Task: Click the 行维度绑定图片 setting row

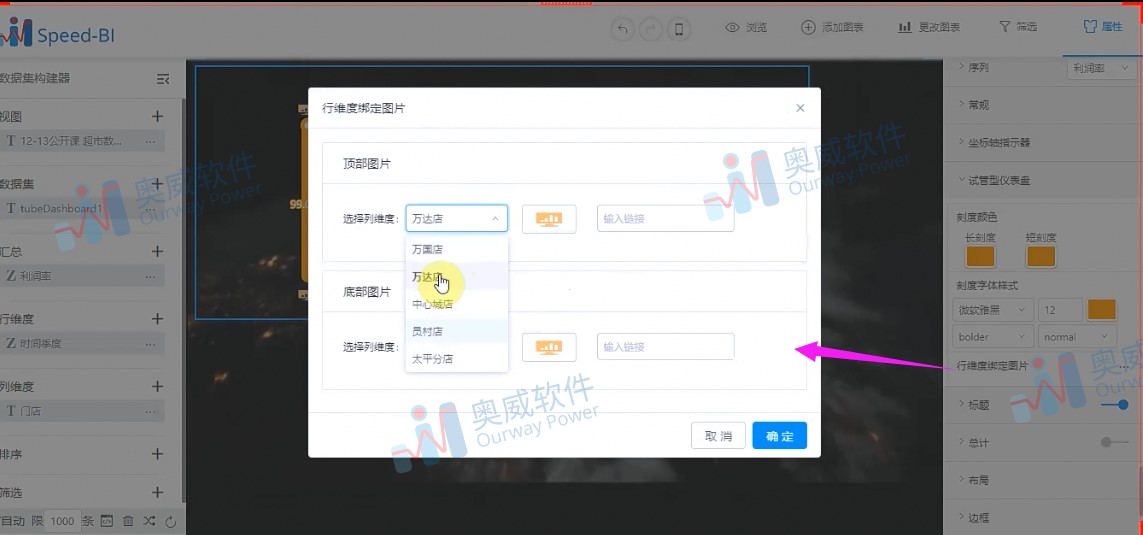Action: (x=1044, y=366)
